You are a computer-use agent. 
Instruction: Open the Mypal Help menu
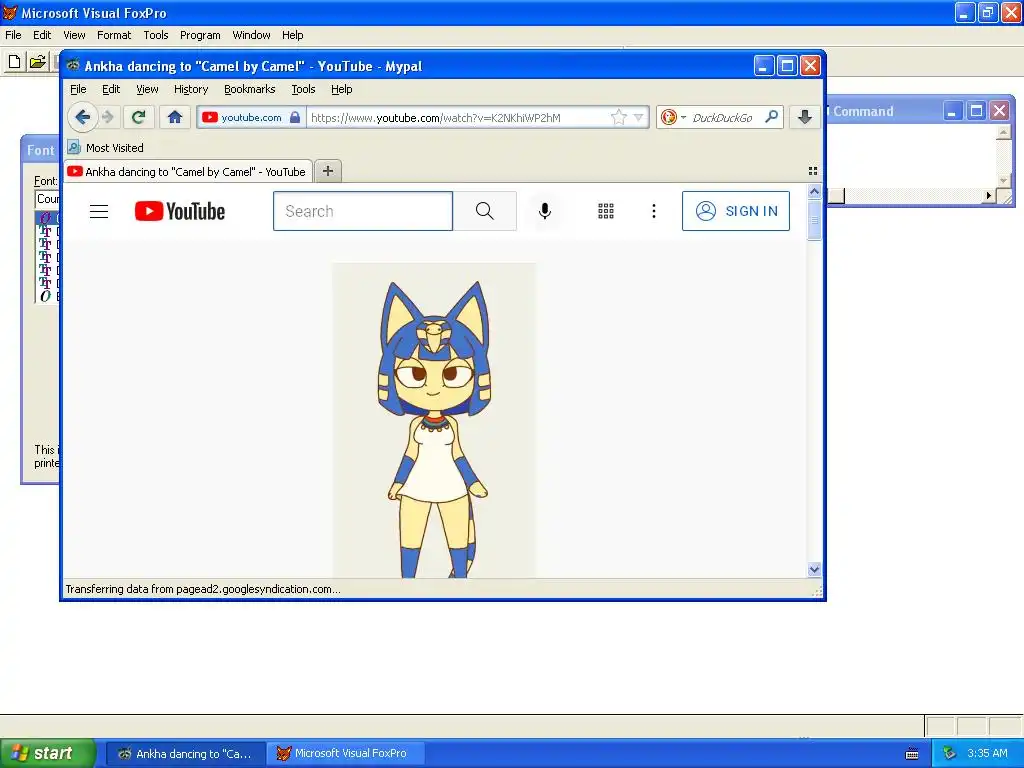coord(342,89)
